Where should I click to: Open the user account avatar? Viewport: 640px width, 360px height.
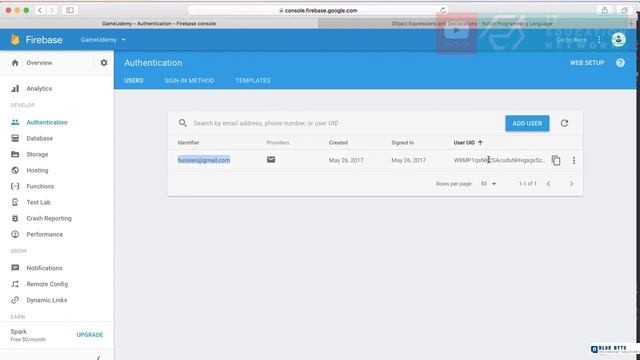tap(619, 40)
